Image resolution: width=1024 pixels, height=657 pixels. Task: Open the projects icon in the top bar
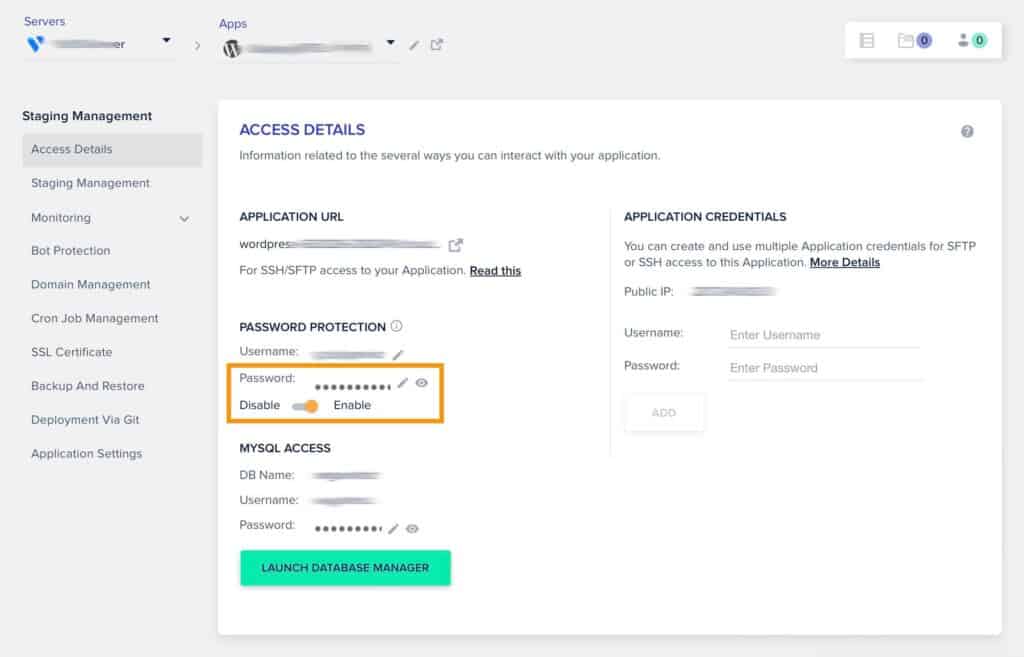913,42
